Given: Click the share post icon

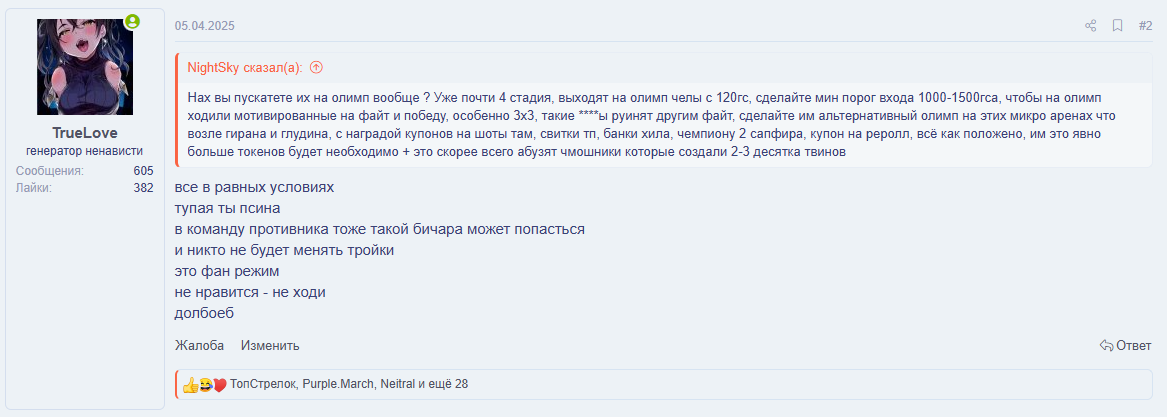Looking at the screenshot, I should 1091,26.
